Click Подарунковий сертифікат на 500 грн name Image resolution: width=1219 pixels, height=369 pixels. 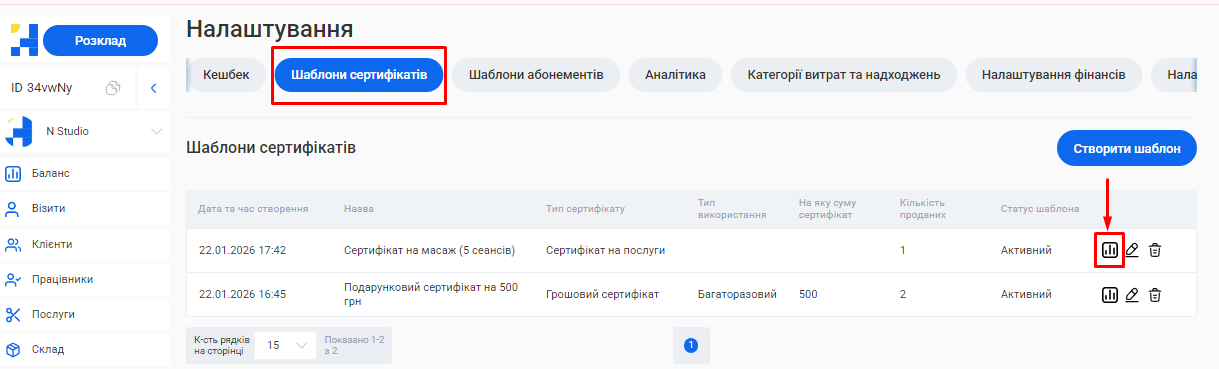click(431, 295)
